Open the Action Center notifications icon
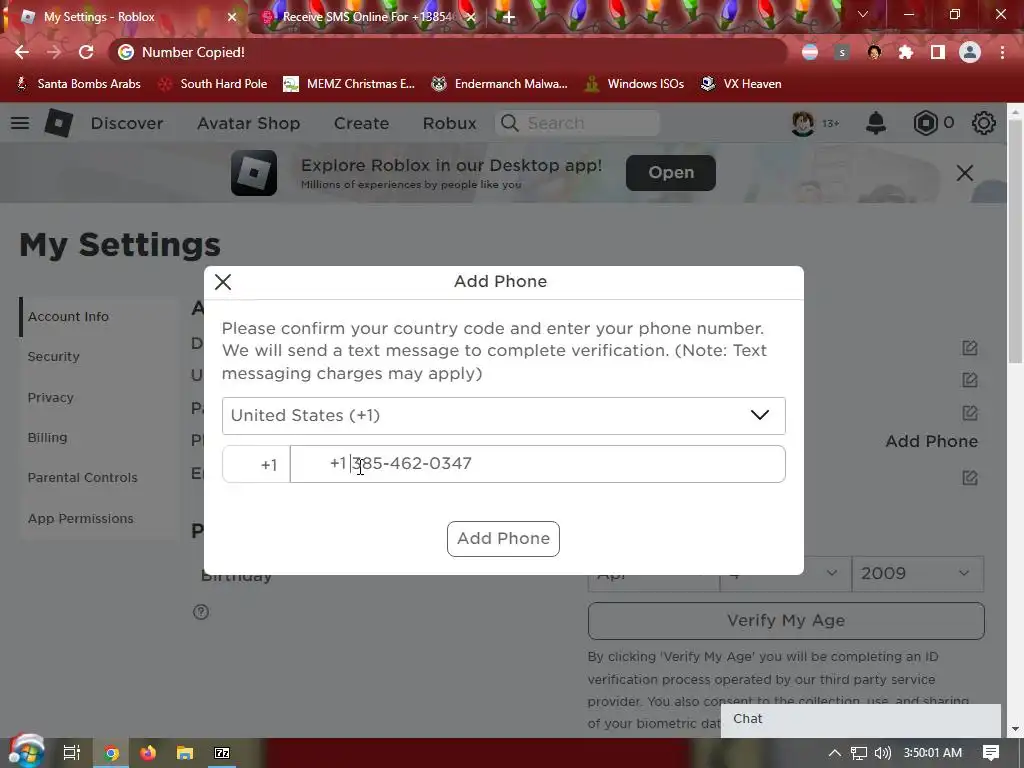This screenshot has height=768, width=1024. tap(991, 753)
